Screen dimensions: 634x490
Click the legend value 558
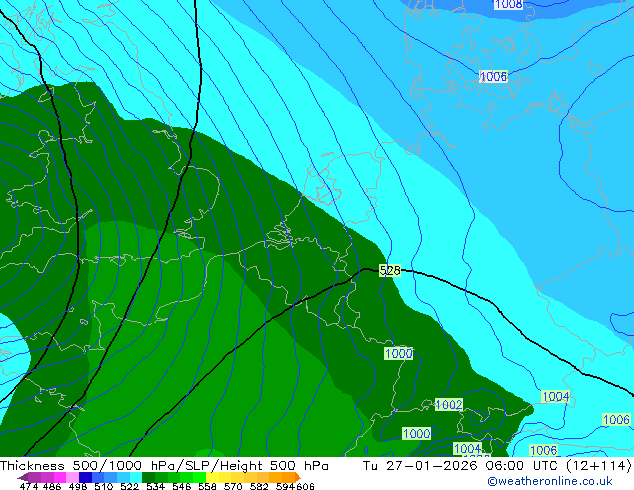pyautogui.click(x=207, y=486)
